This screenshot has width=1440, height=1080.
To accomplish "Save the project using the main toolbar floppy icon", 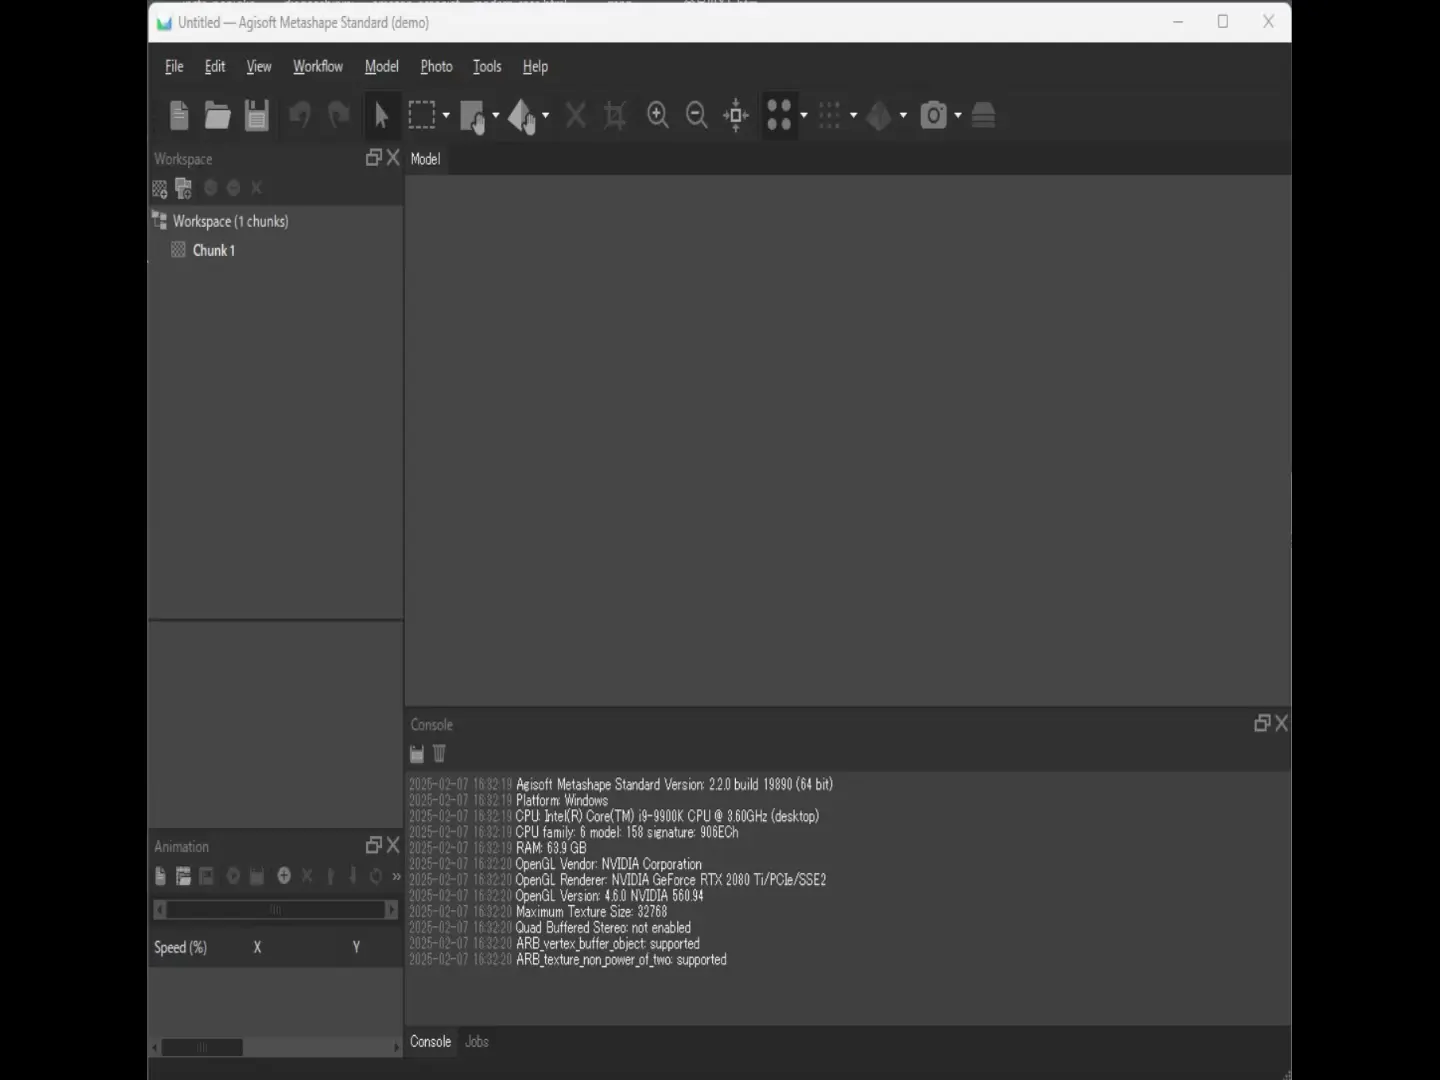I will click(257, 116).
